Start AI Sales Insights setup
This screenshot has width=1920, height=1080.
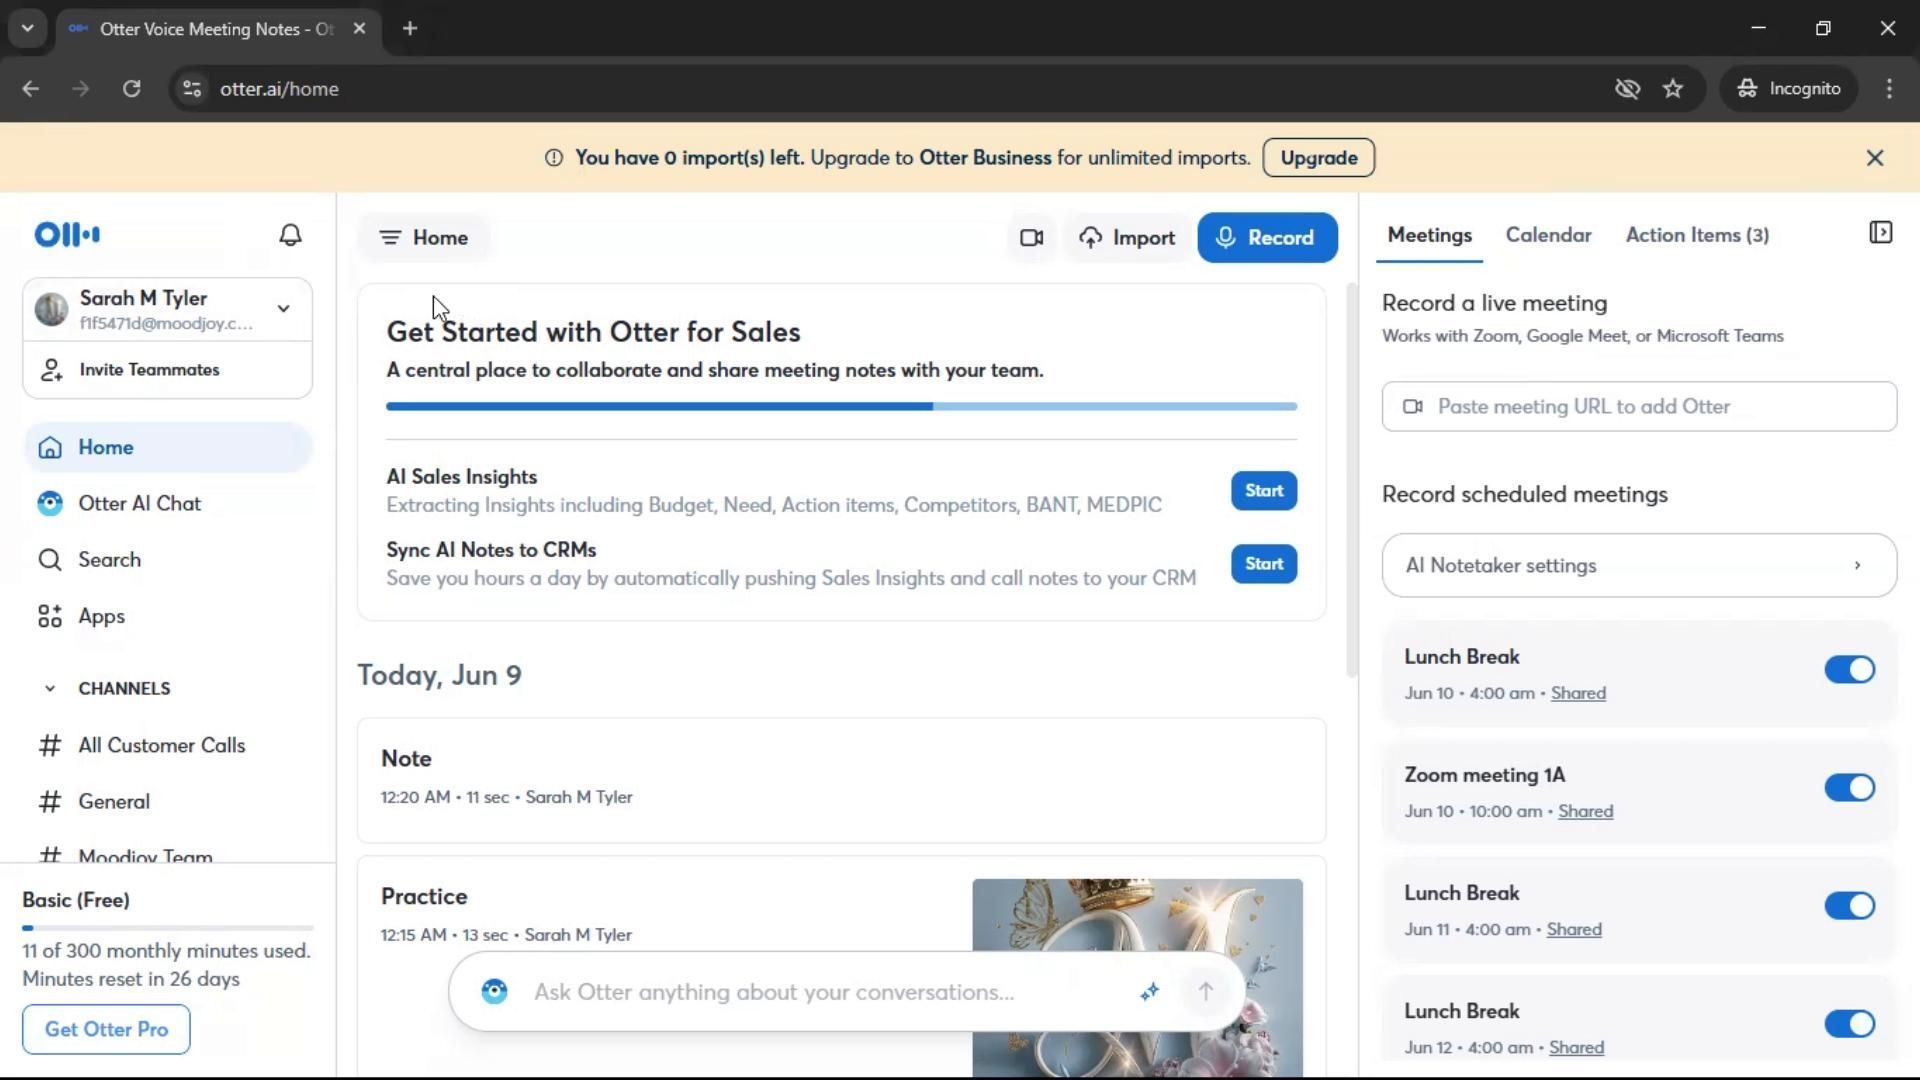[1263, 491]
